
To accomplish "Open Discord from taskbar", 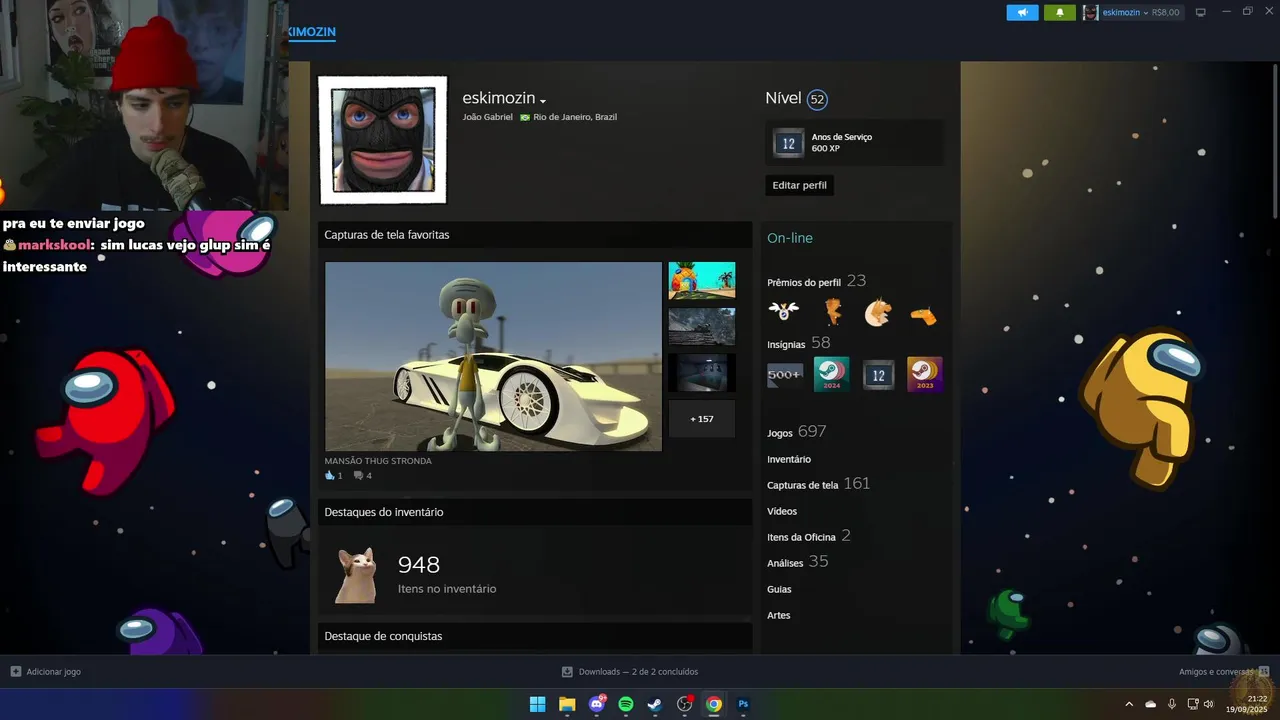I will coord(597,704).
